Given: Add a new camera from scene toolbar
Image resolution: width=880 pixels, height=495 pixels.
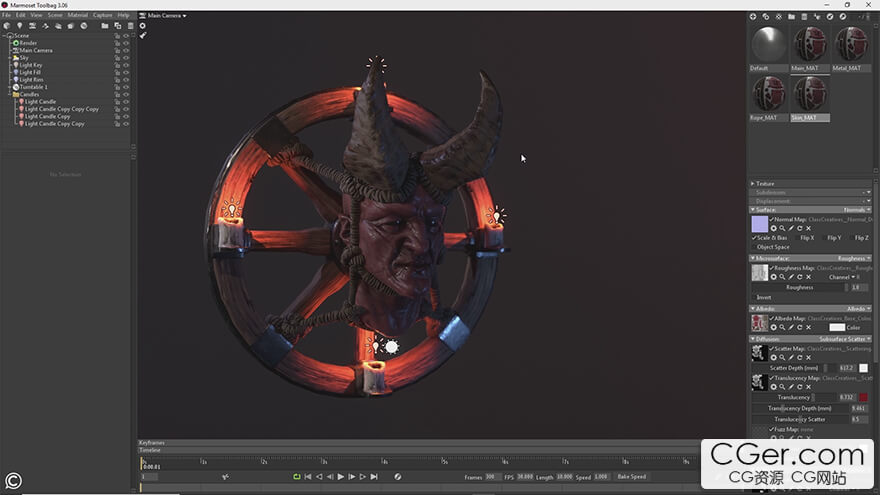Looking at the screenshot, I should (33, 26).
